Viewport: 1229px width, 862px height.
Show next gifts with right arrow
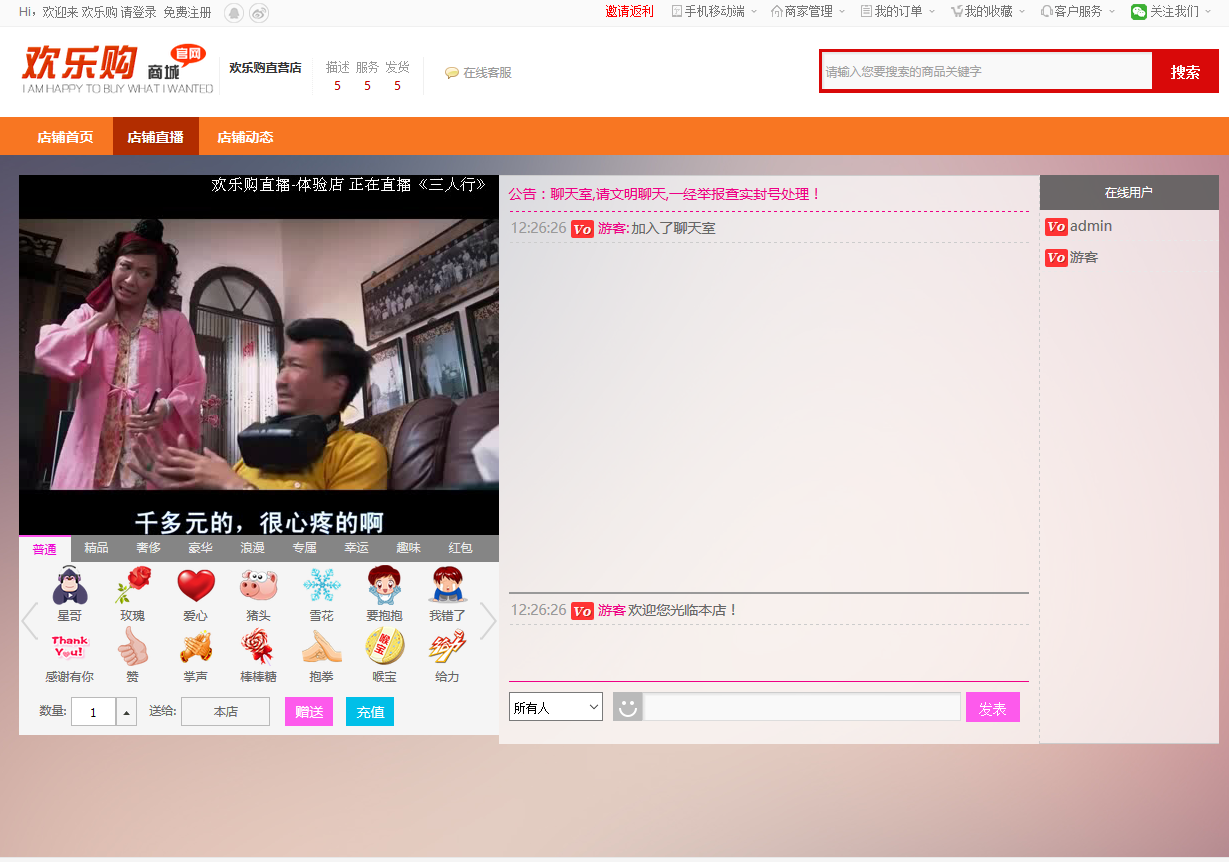coord(488,621)
